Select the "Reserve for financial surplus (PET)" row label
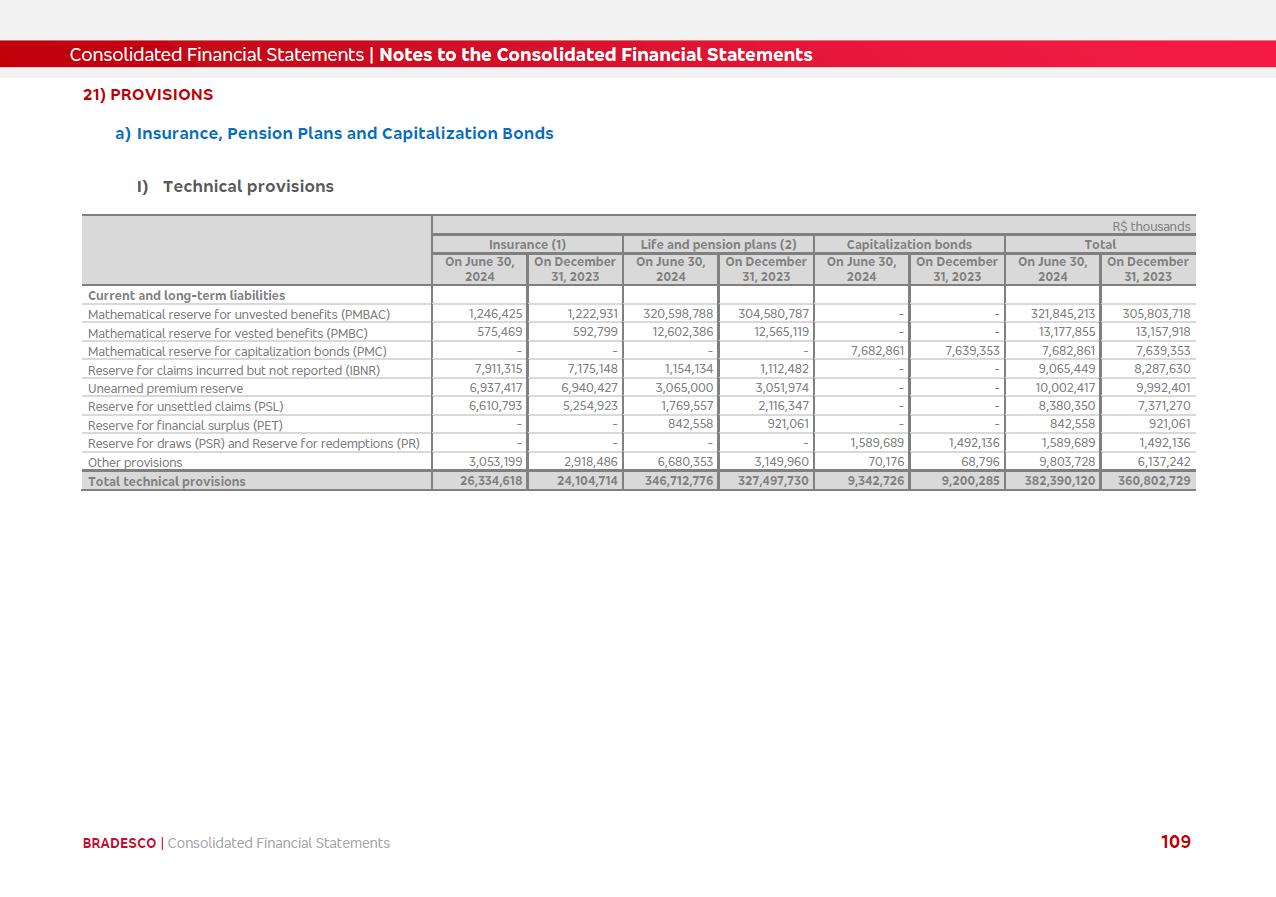Screen dimensions: 1276x897 pyautogui.click(x=185, y=425)
